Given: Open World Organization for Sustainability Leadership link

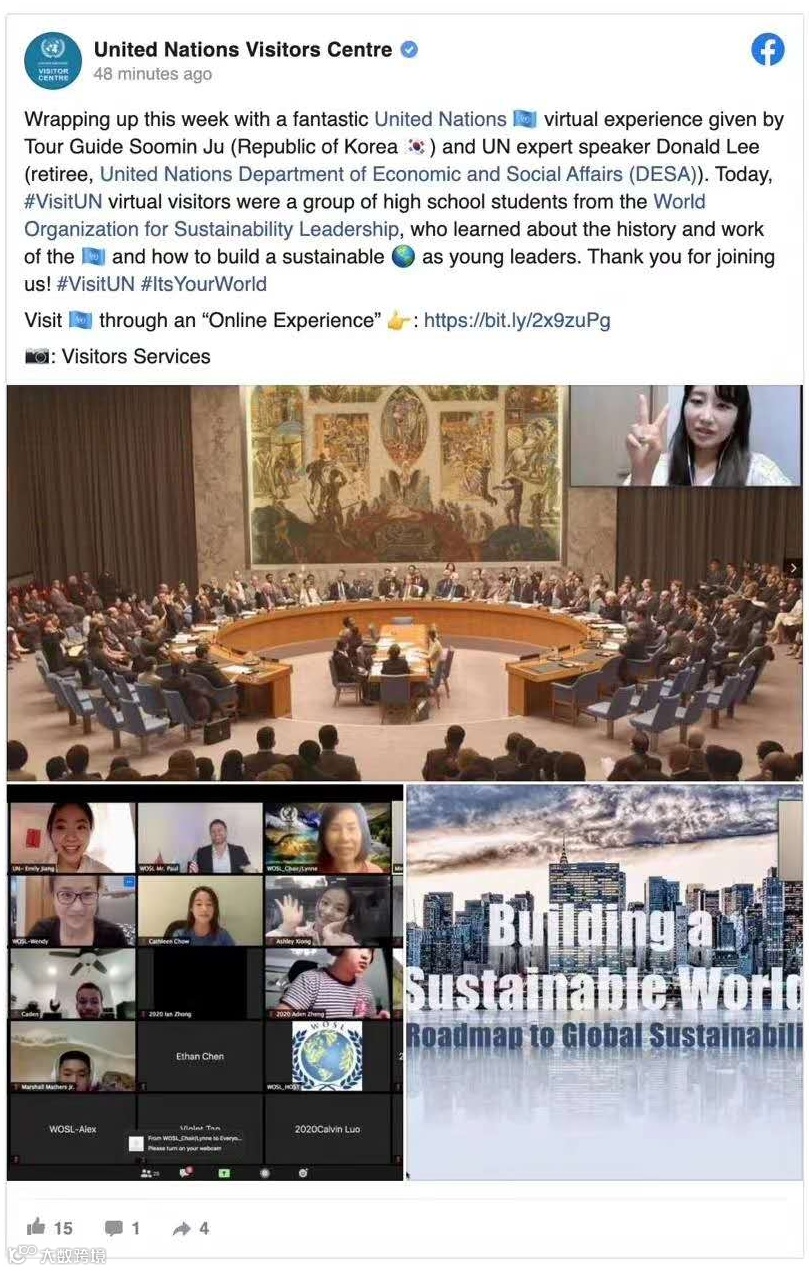Looking at the screenshot, I should tap(365, 215).
